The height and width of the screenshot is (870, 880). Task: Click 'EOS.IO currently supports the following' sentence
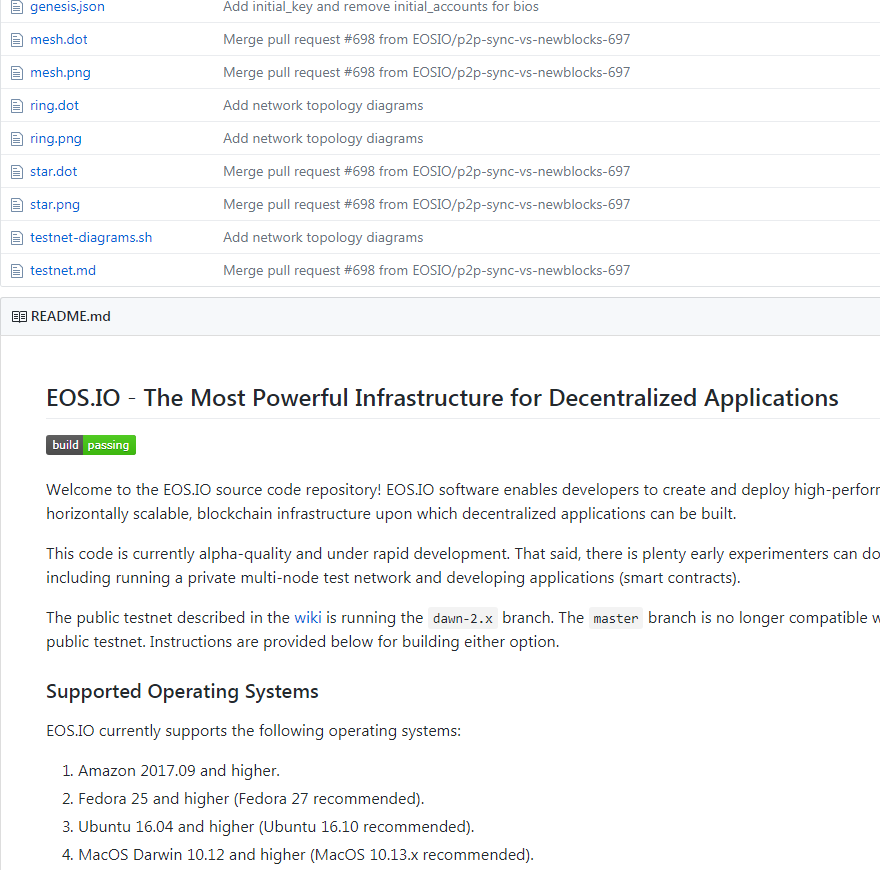(x=253, y=731)
